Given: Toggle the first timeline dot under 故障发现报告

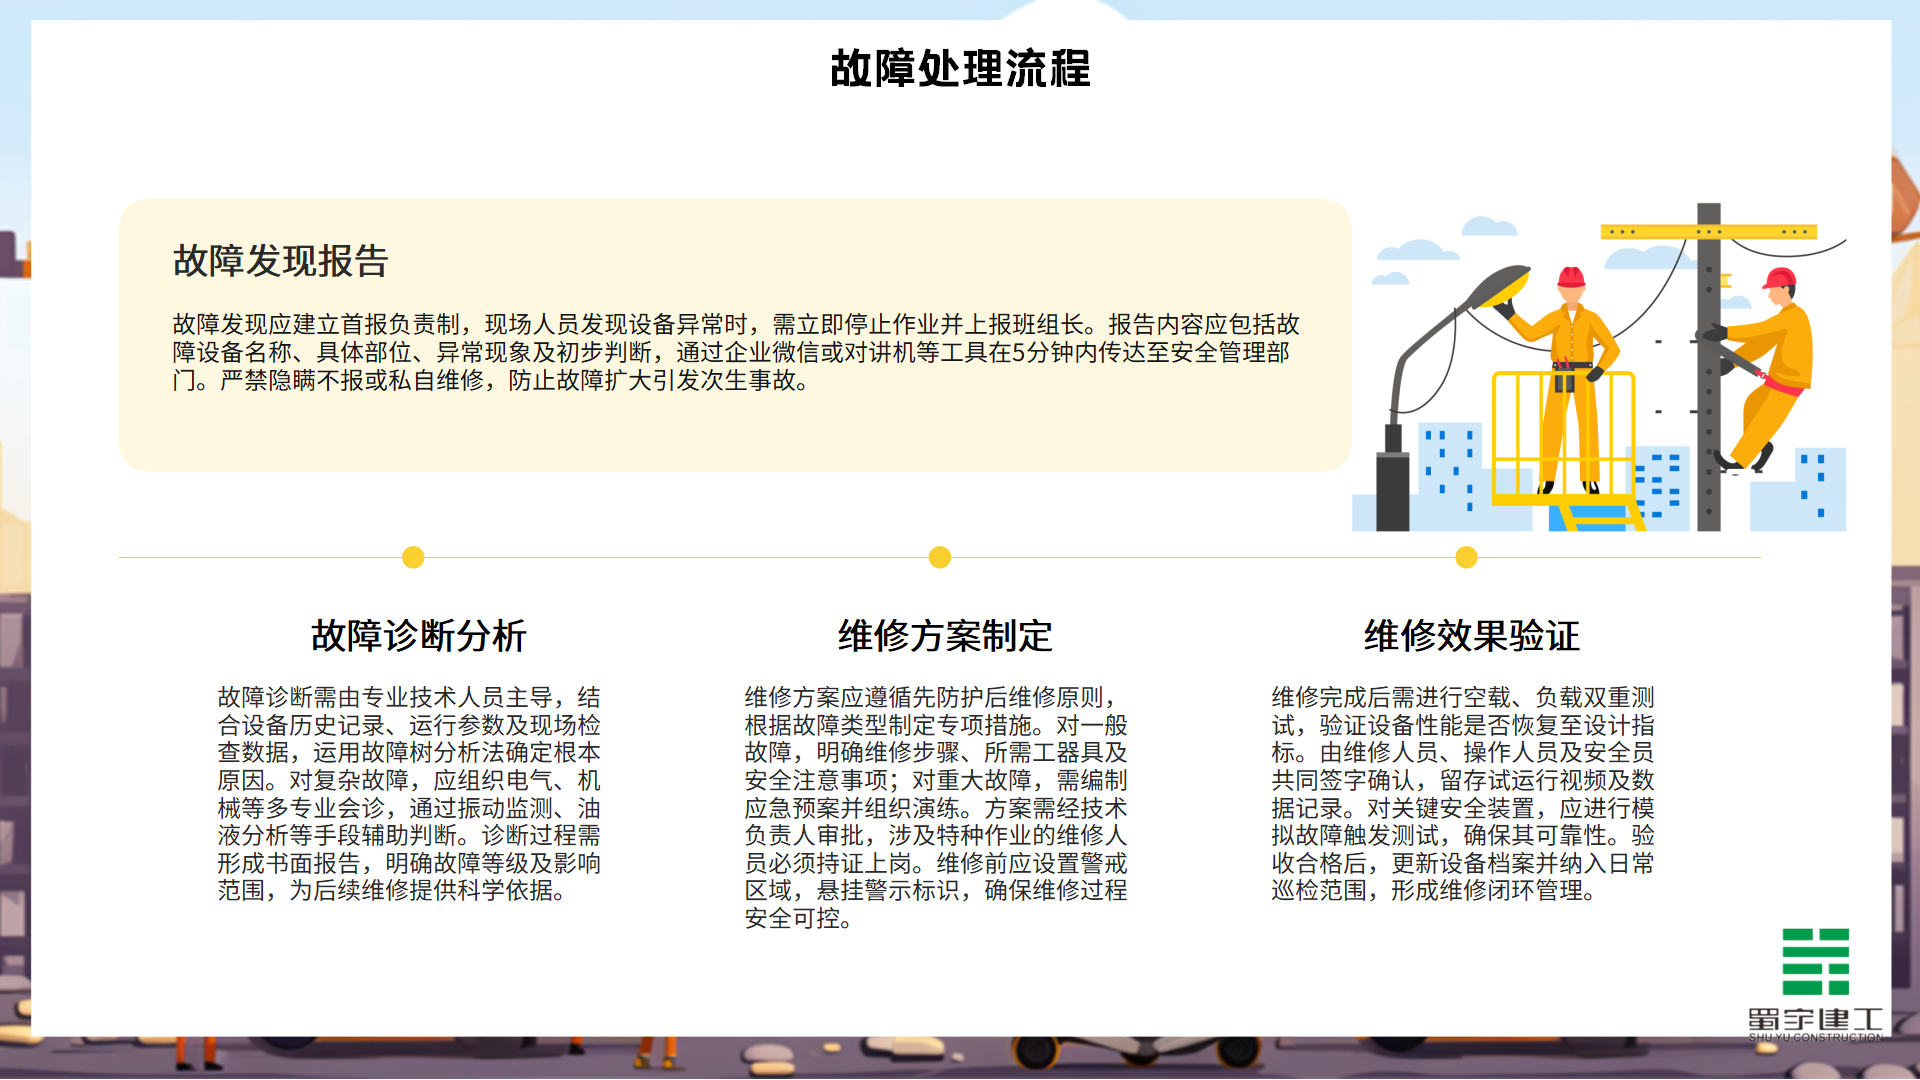Looking at the screenshot, I should (413, 559).
